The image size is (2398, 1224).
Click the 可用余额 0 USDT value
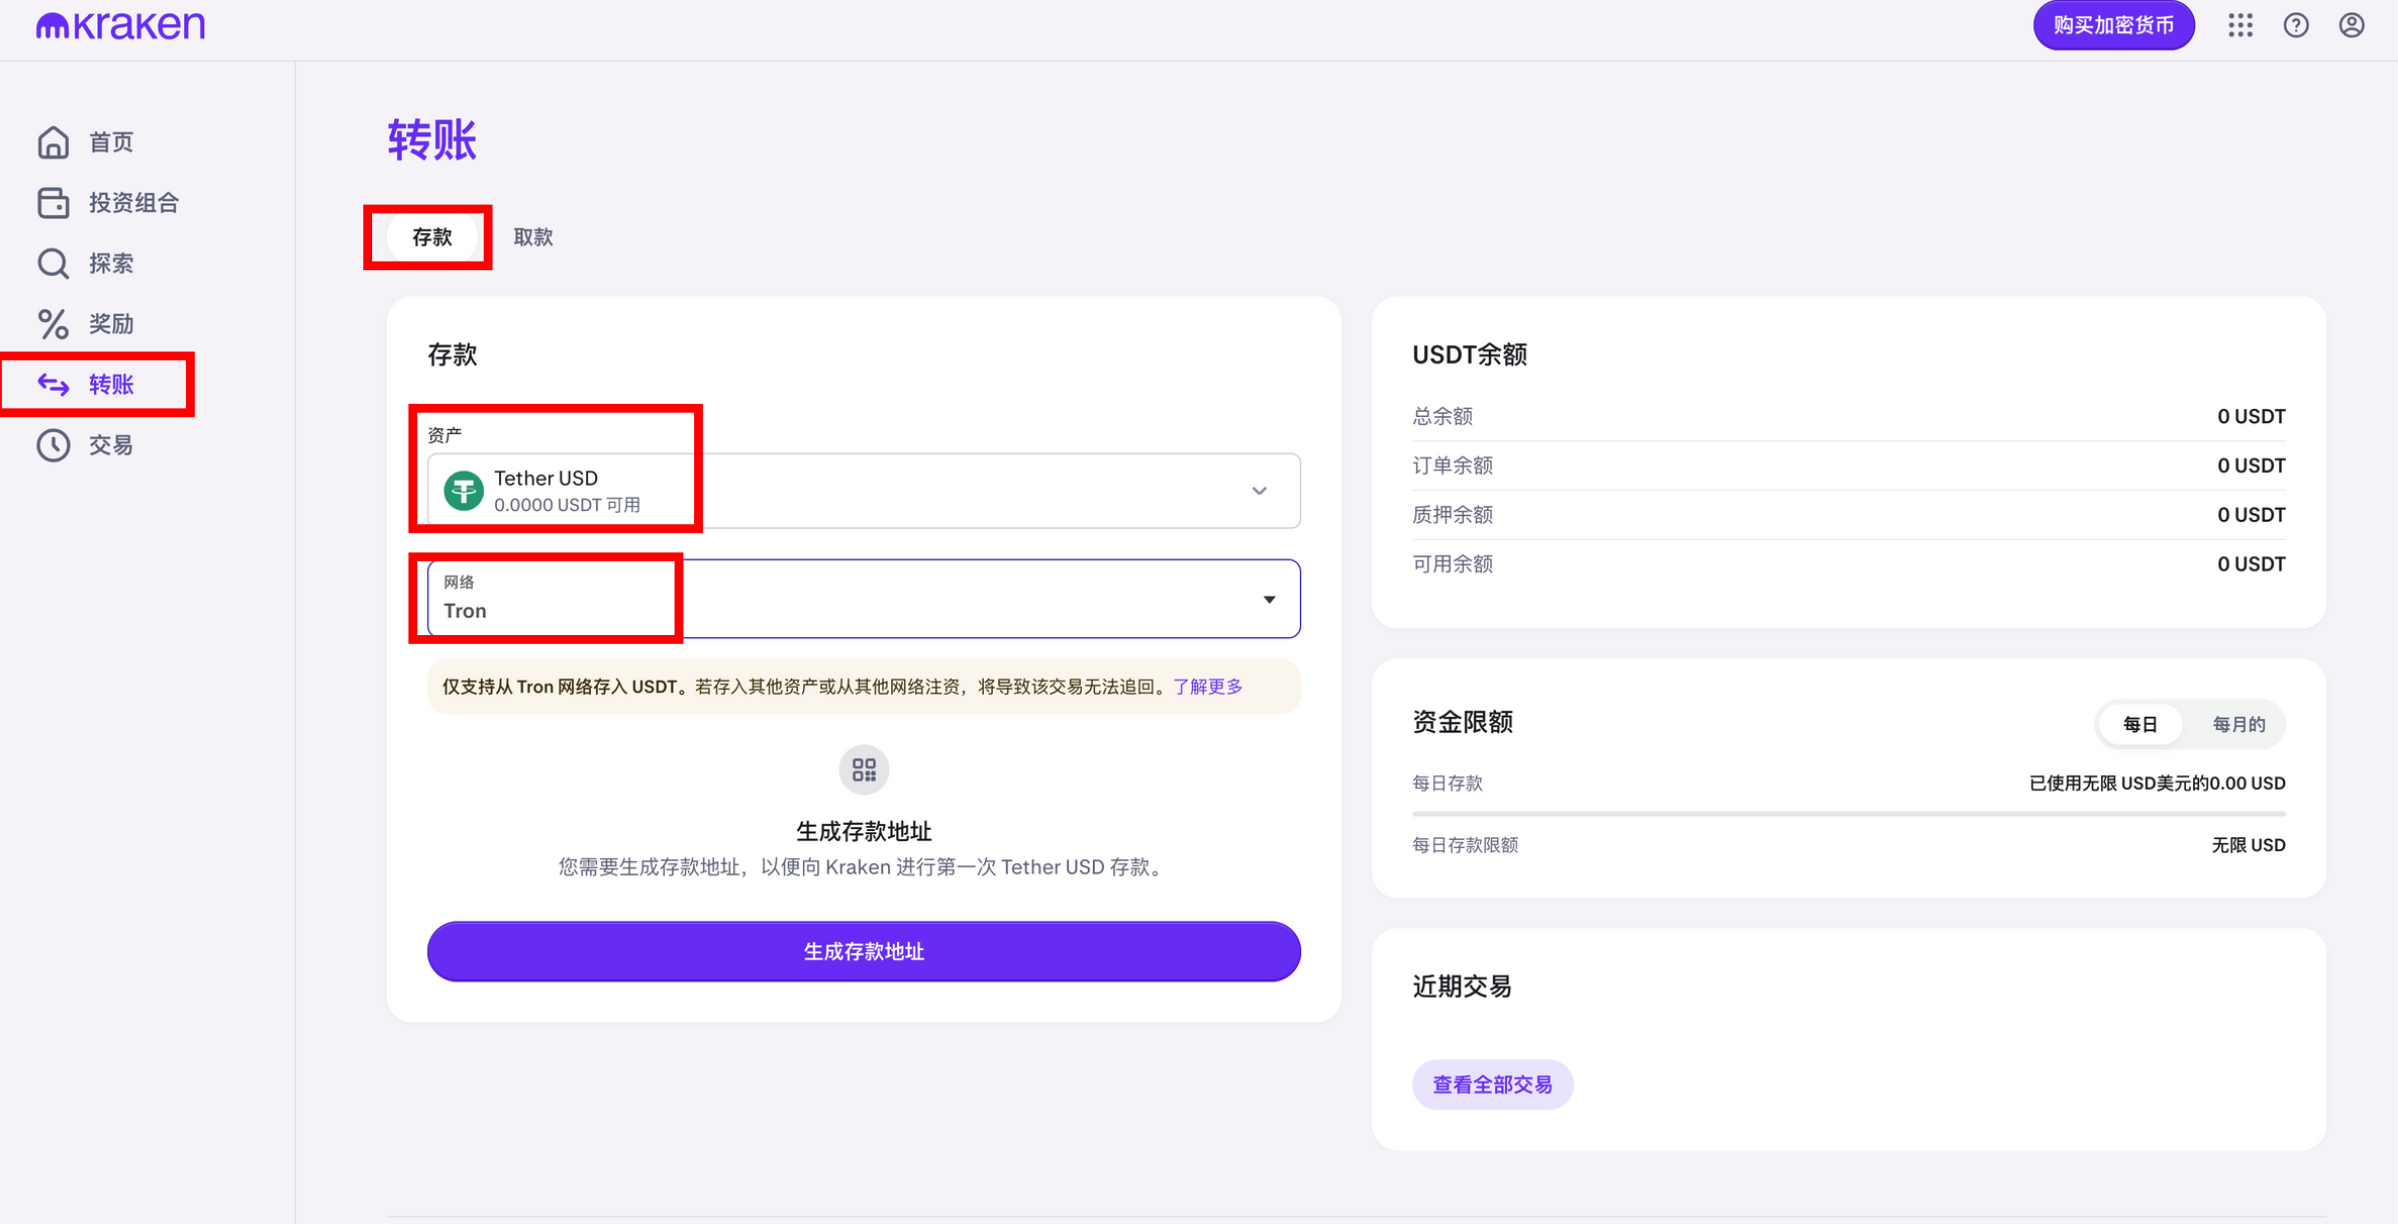click(2250, 564)
